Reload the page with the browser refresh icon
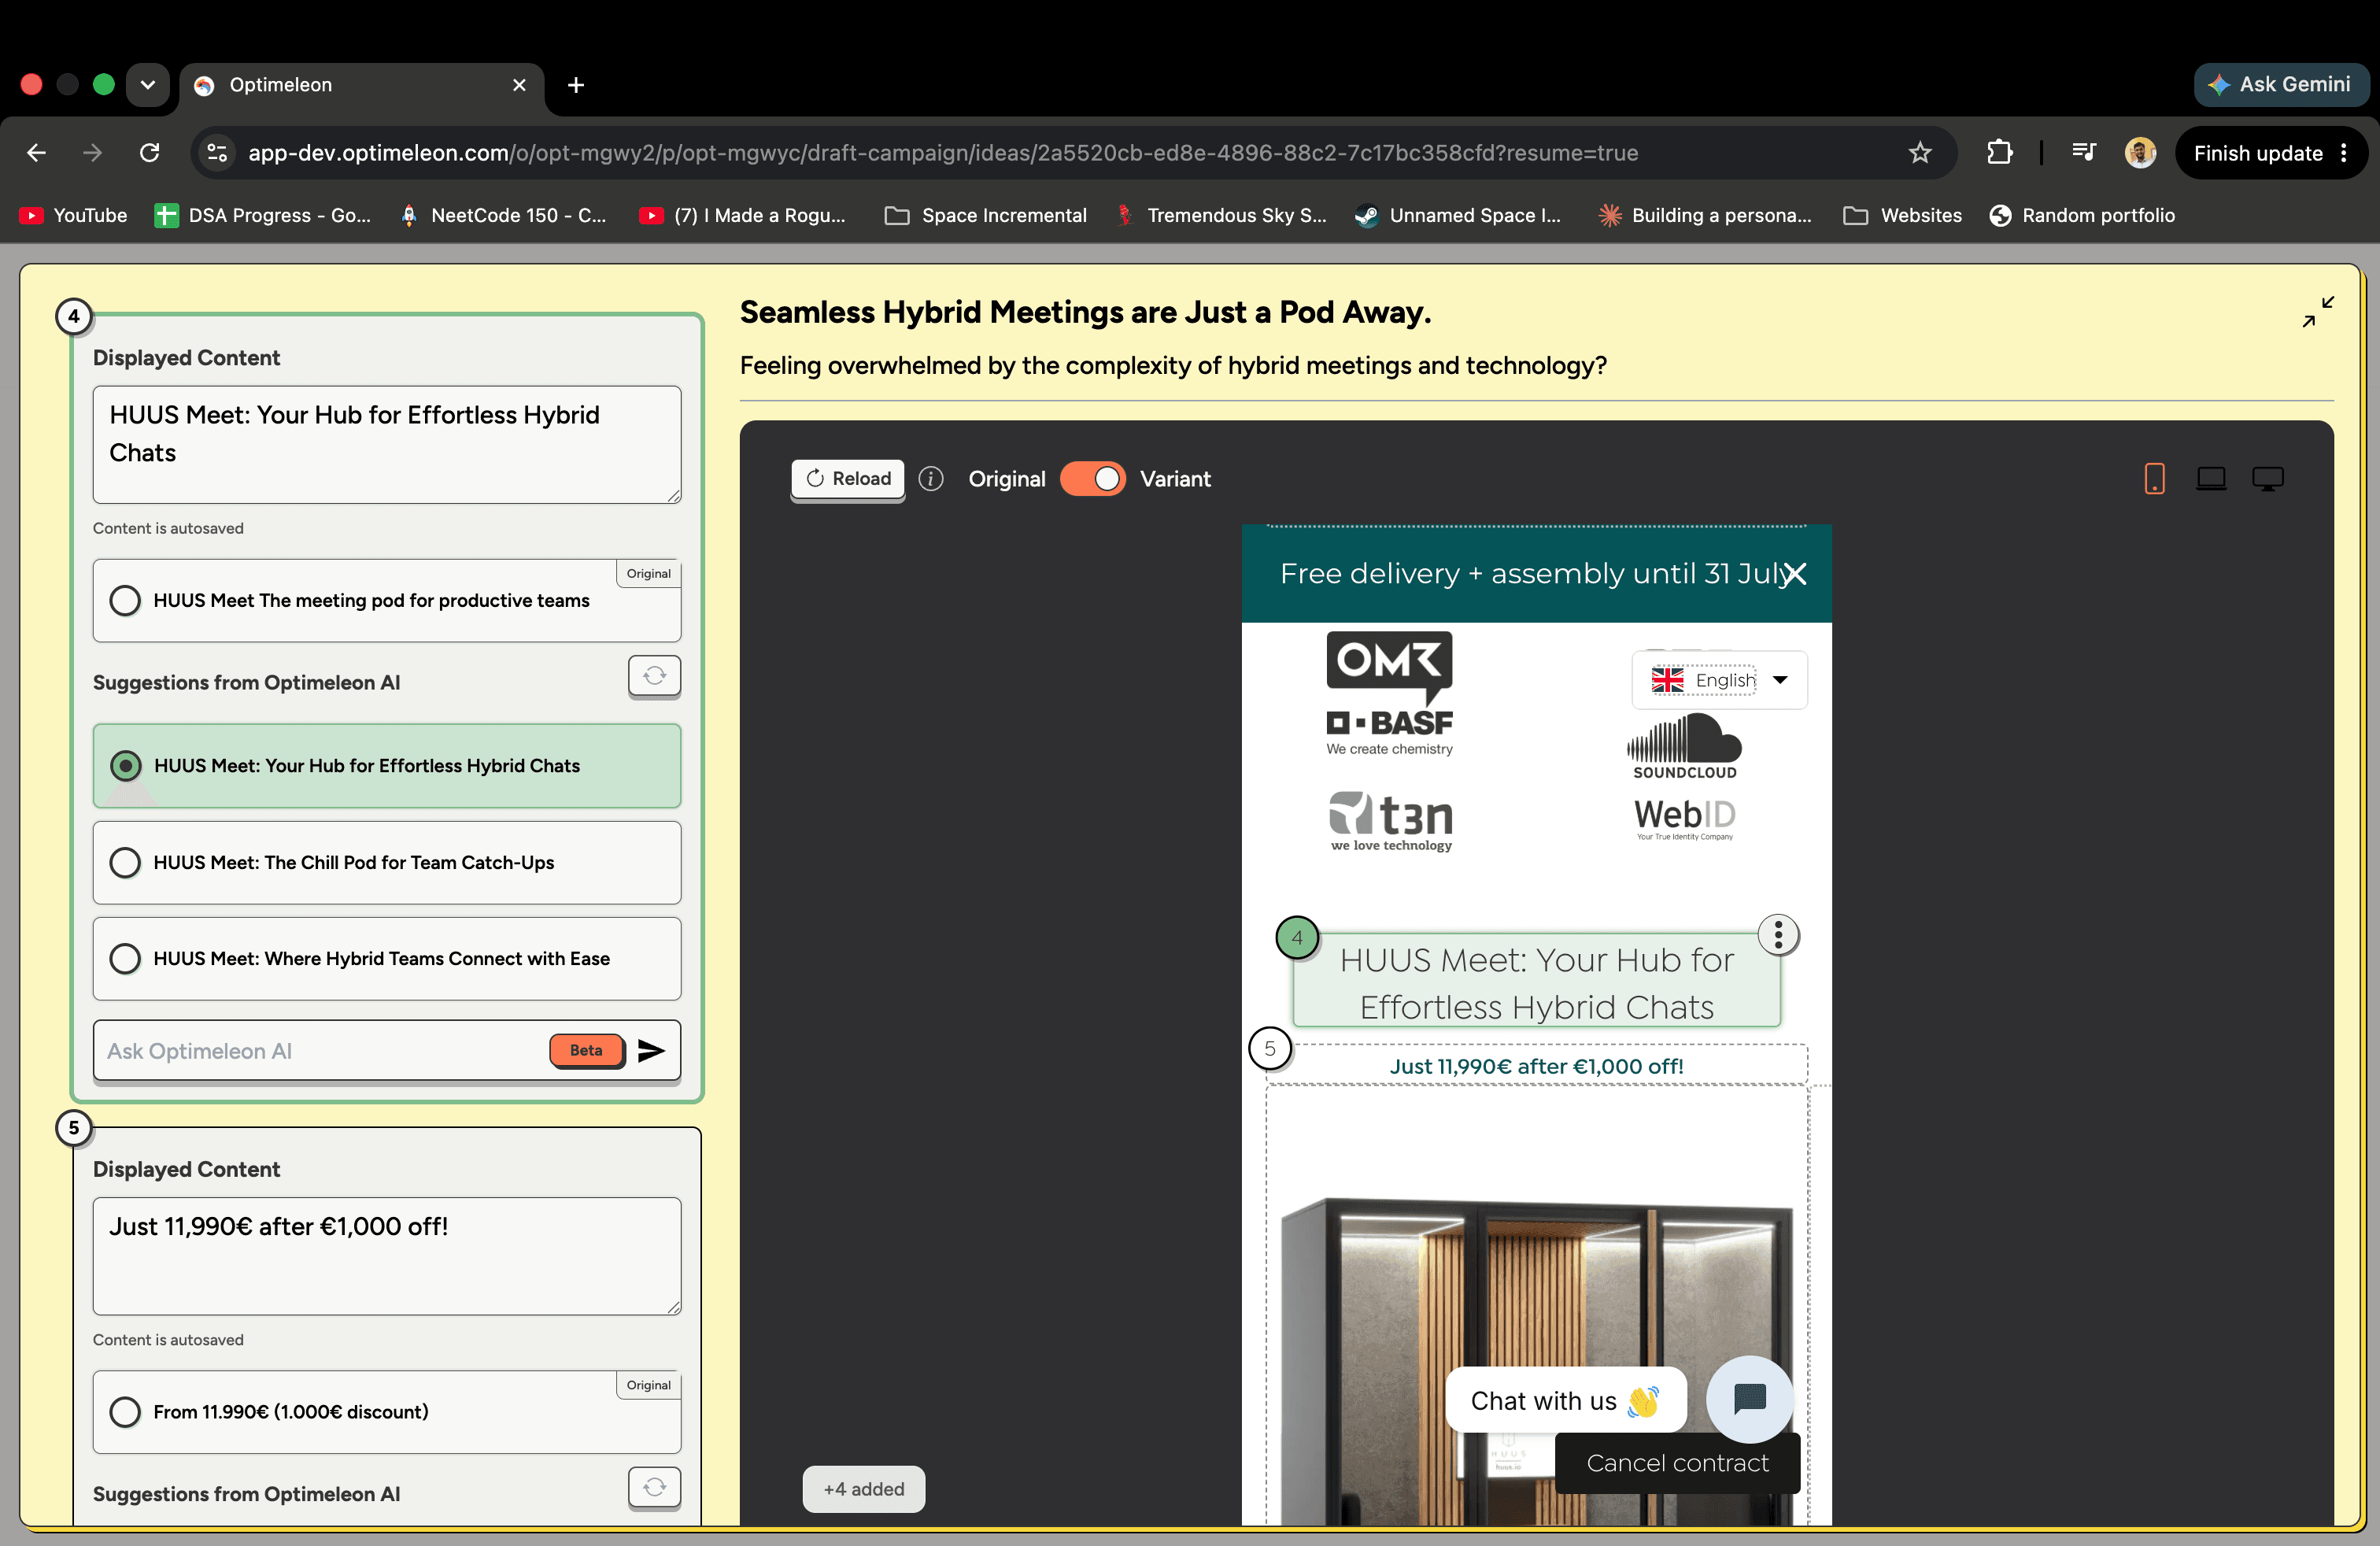This screenshot has width=2380, height=1546. tap(150, 153)
